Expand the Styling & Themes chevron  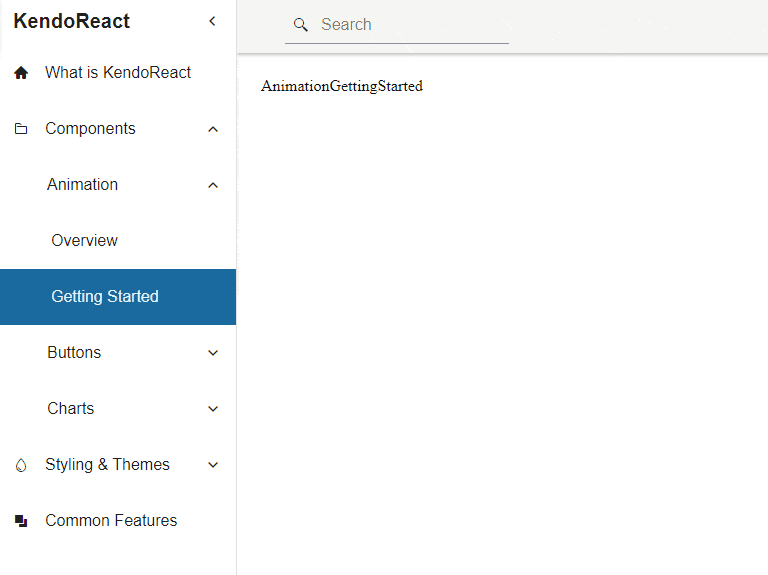pos(213,465)
